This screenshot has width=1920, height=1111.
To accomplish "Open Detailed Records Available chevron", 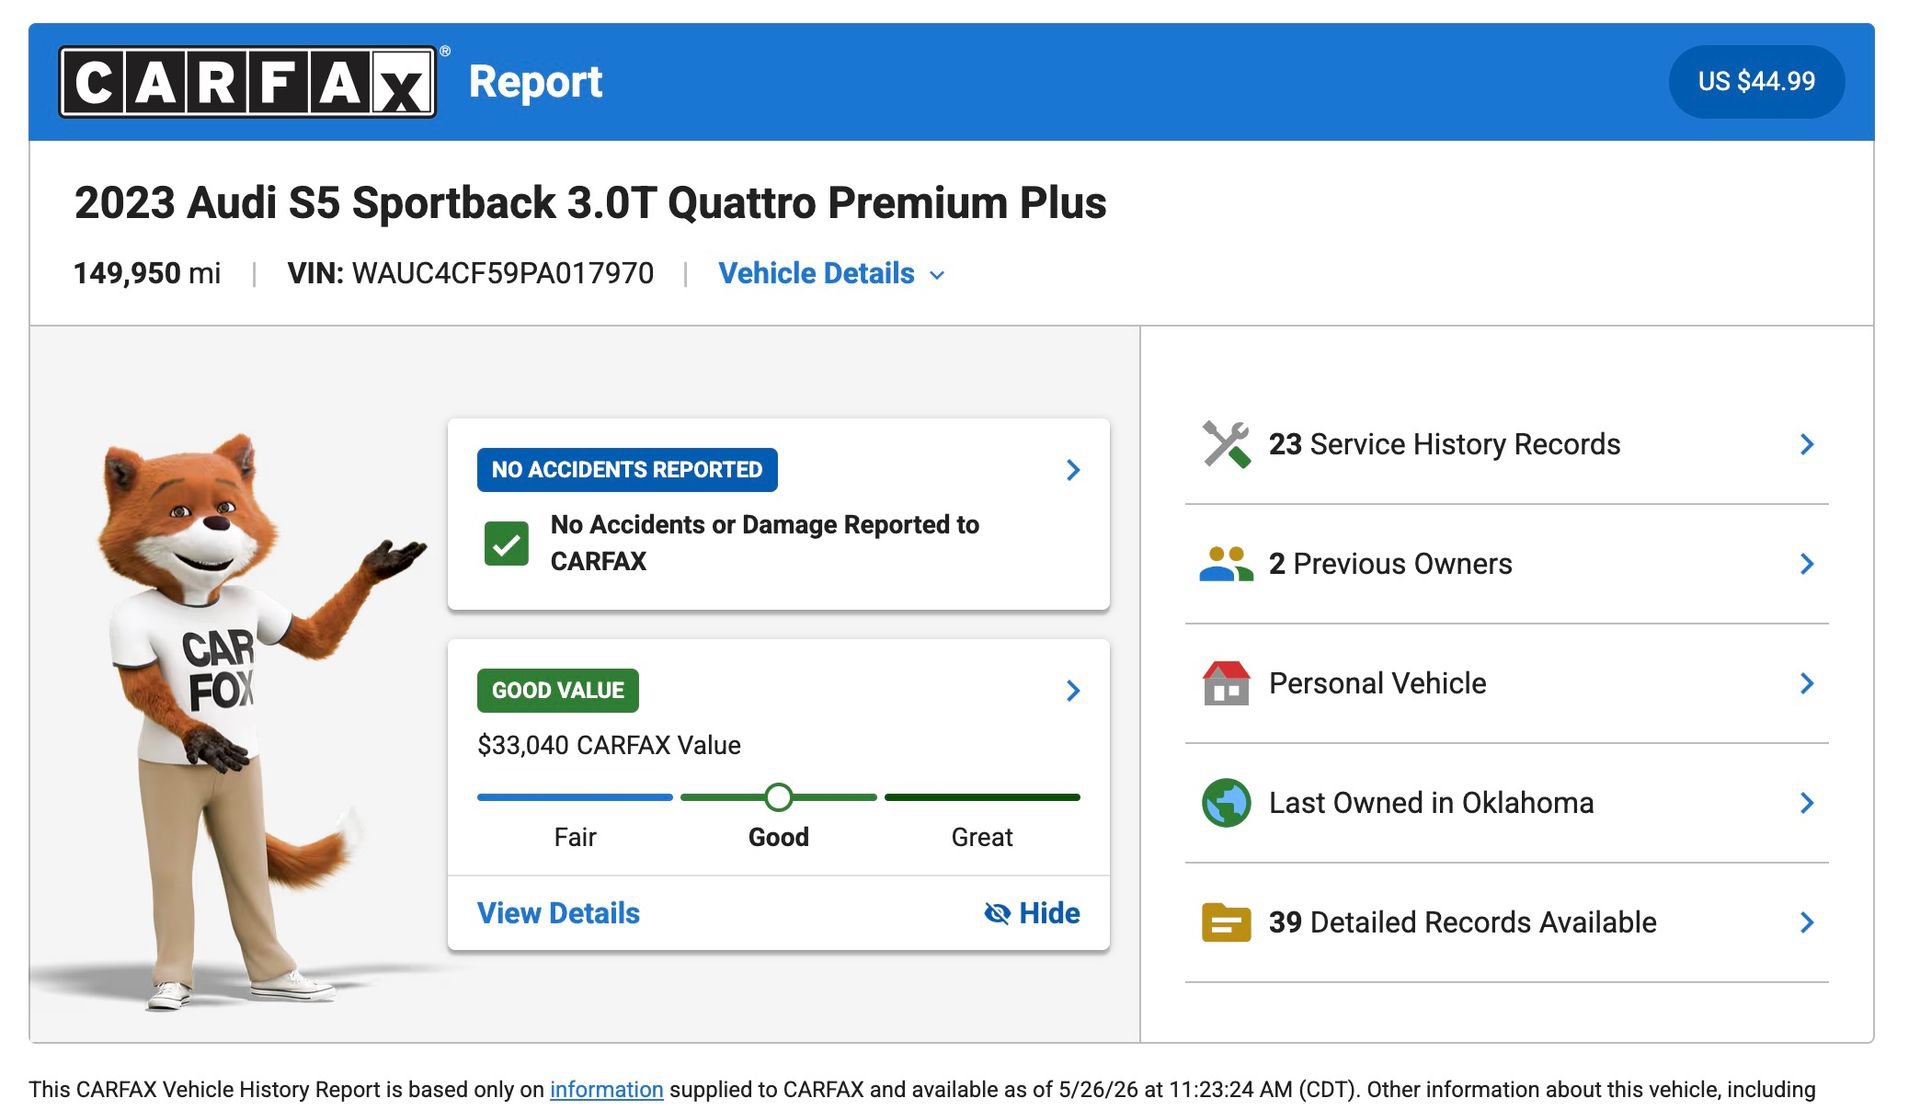I will click(1807, 922).
